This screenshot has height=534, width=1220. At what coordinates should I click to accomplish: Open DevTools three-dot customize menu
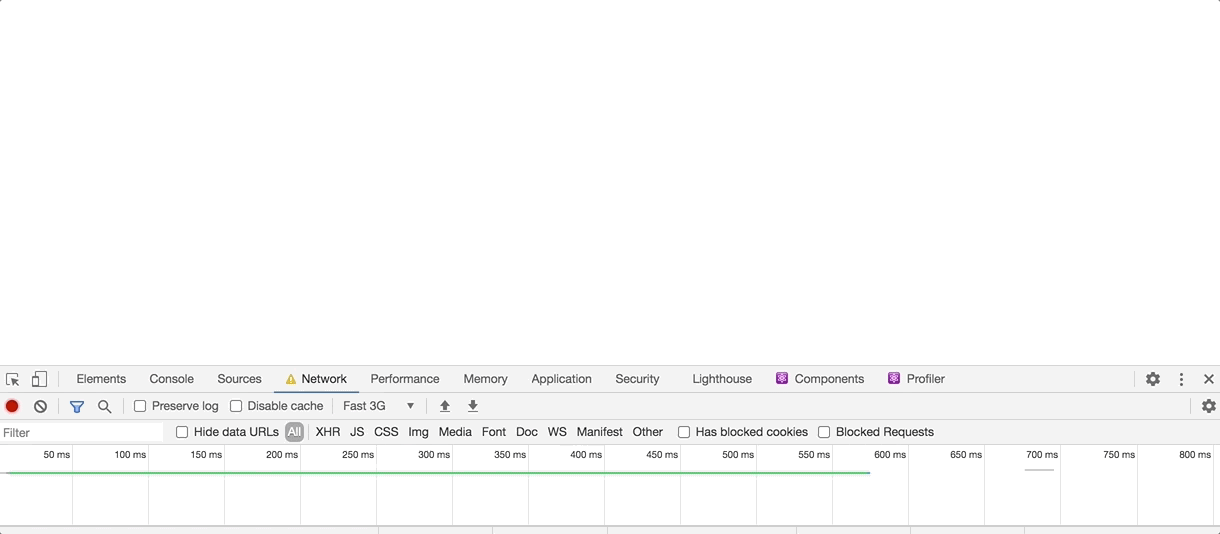point(1181,379)
